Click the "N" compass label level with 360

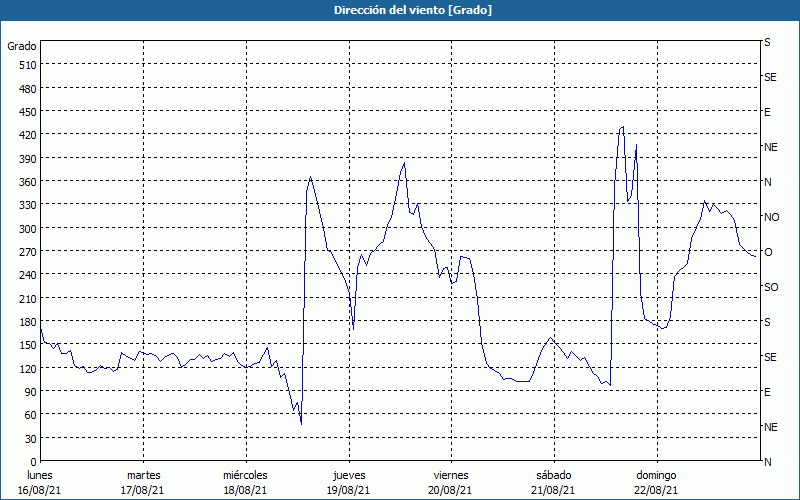click(767, 182)
